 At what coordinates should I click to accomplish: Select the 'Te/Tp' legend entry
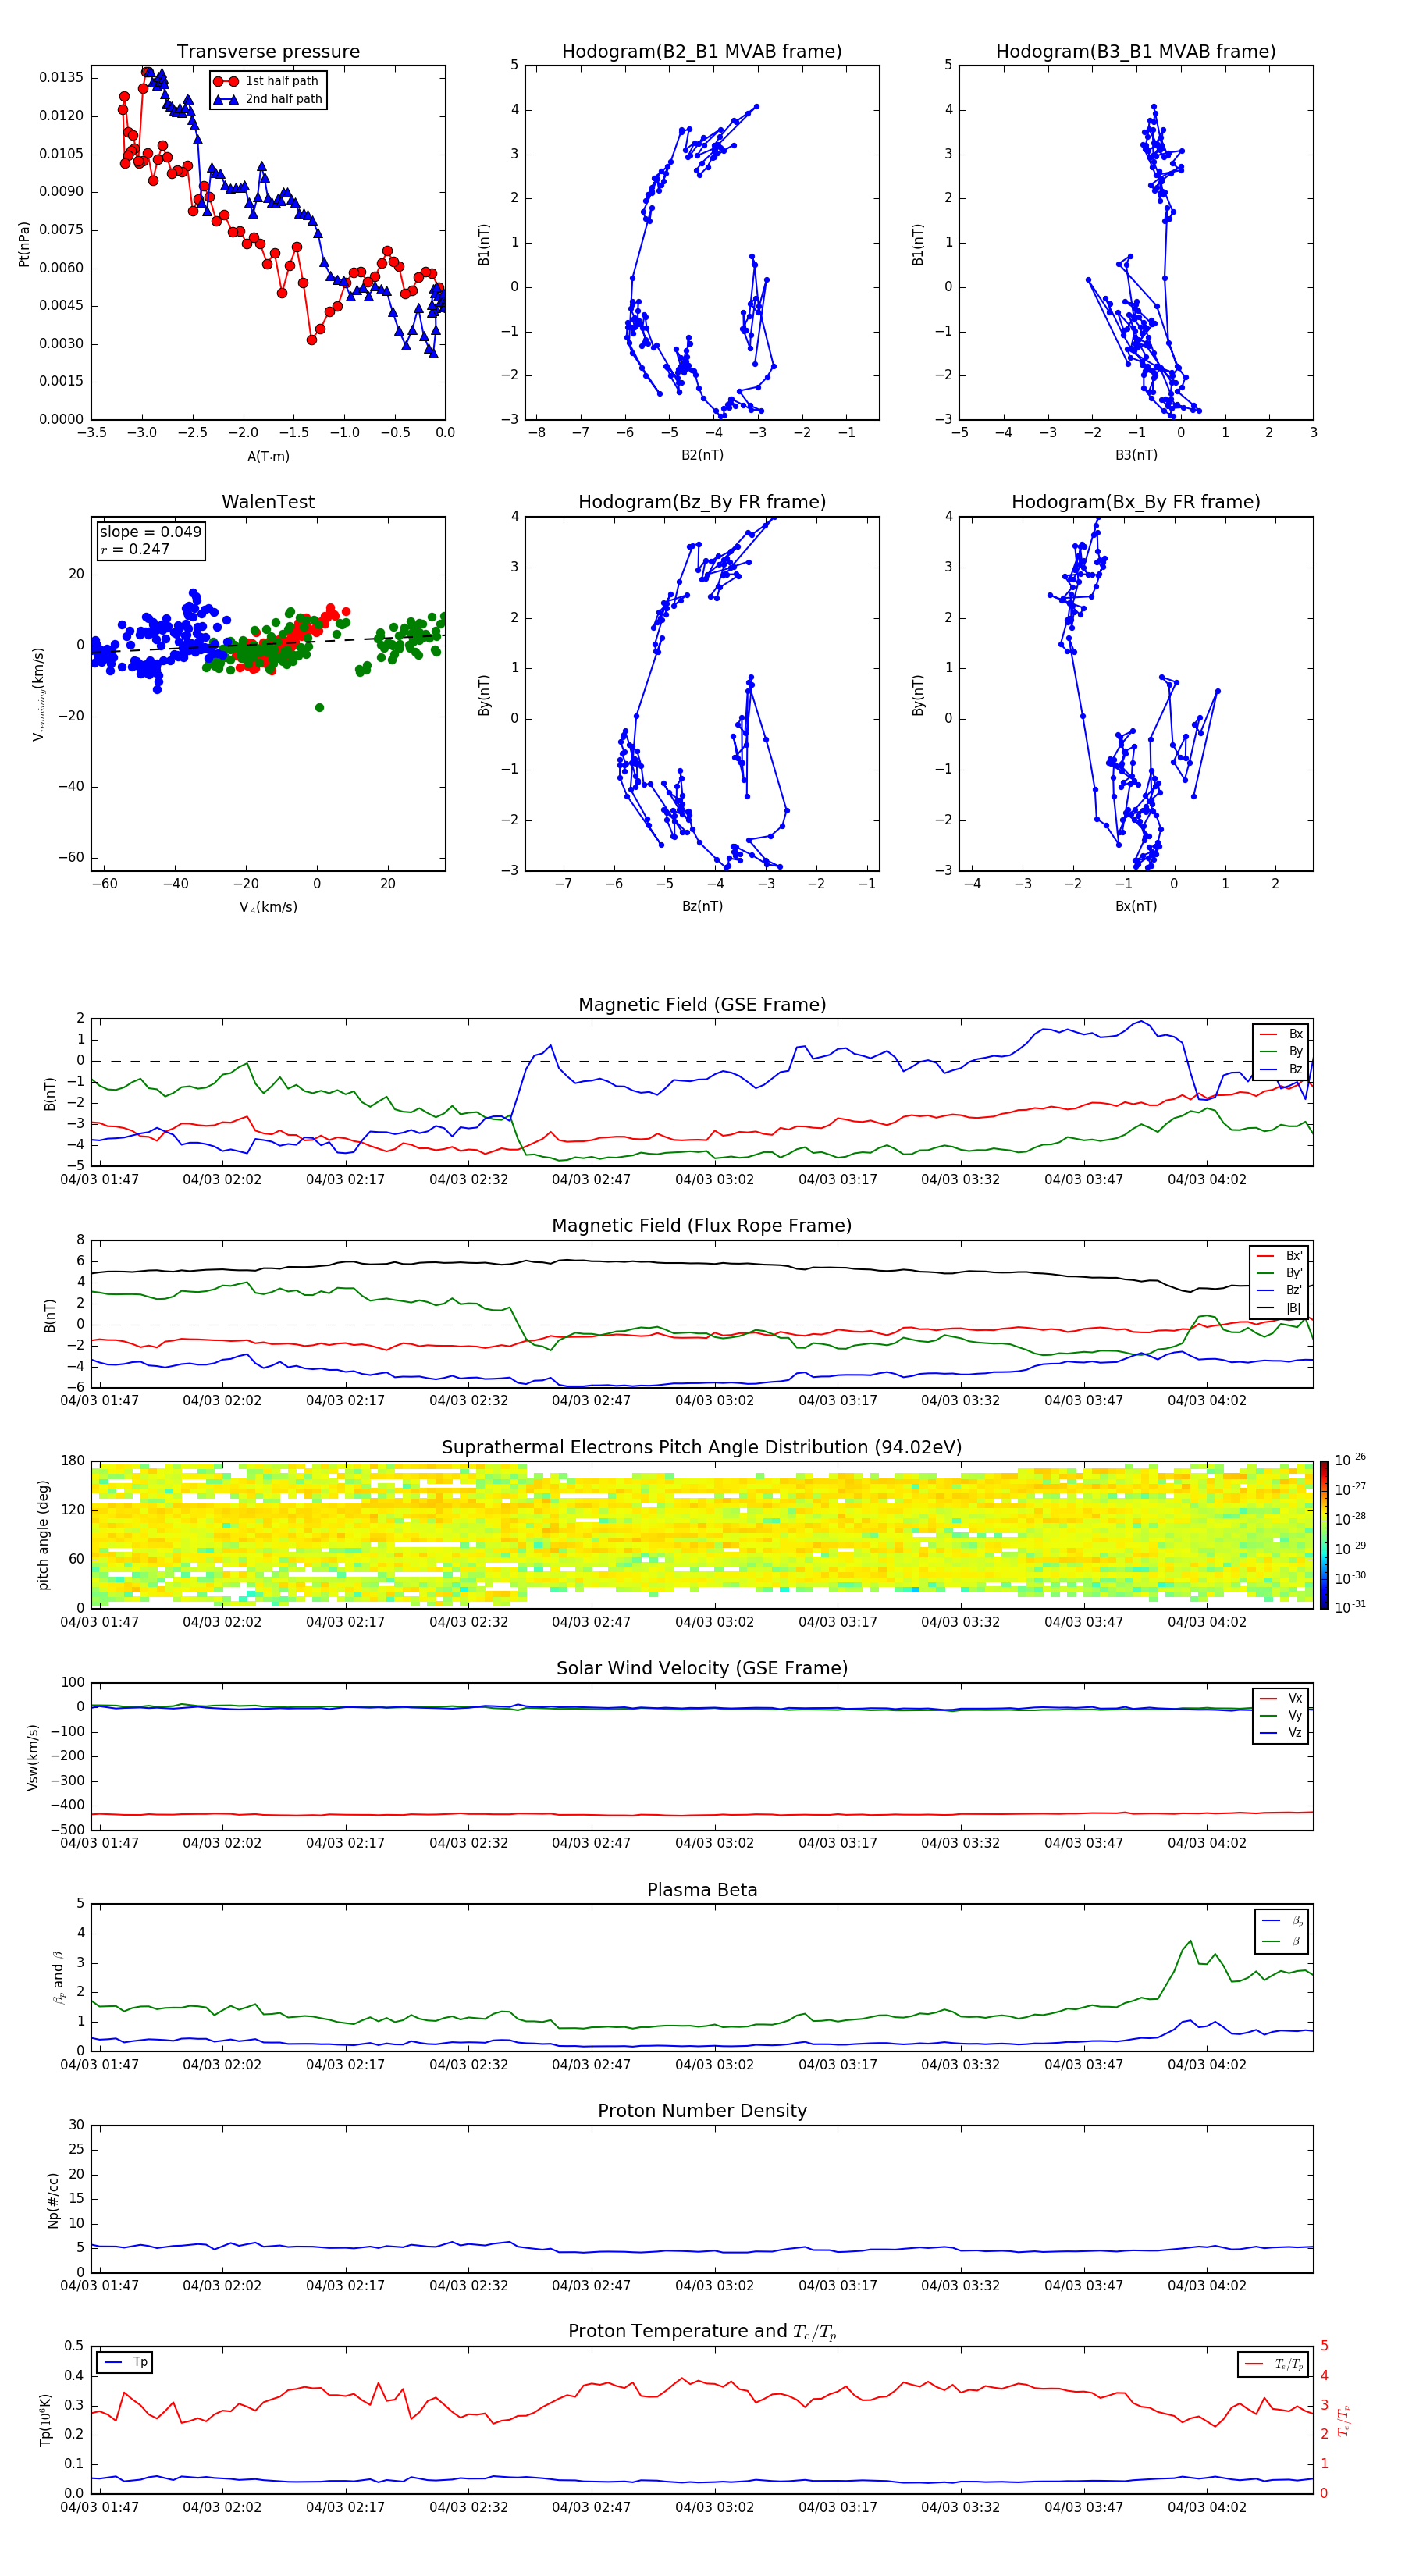pos(1274,2364)
